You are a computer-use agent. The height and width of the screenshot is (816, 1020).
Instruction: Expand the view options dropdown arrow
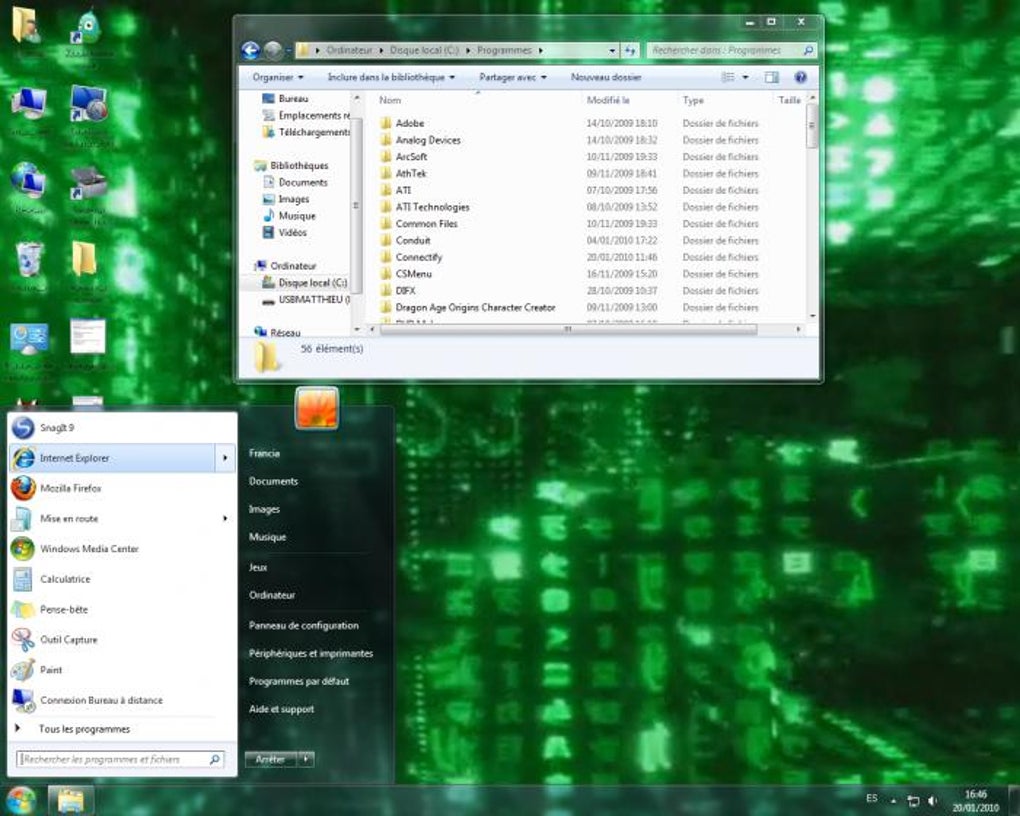click(745, 77)
